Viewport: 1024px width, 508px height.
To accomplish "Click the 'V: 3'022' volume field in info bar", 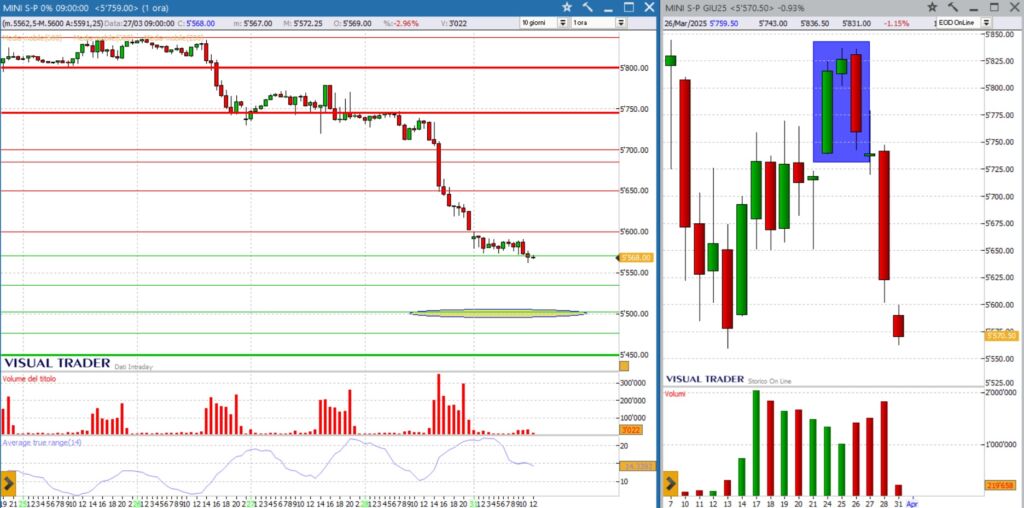I will point(453,23).
